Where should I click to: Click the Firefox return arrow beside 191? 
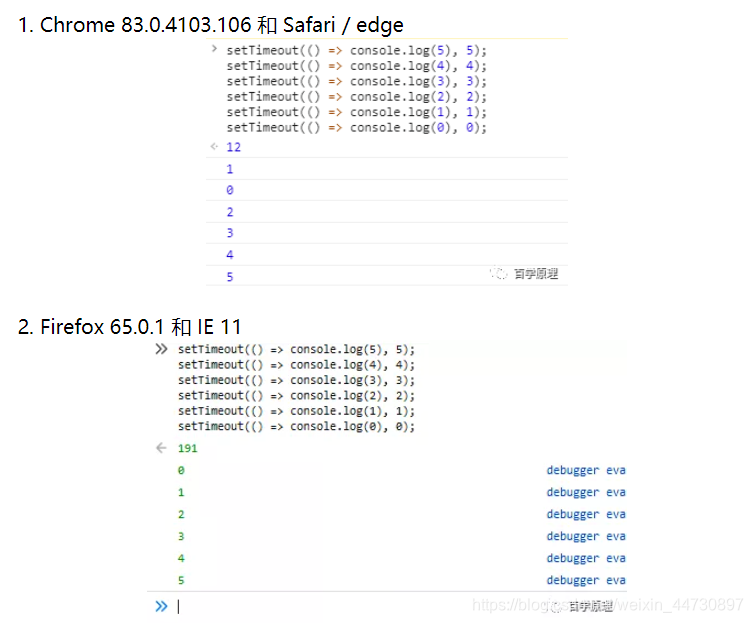161,448
